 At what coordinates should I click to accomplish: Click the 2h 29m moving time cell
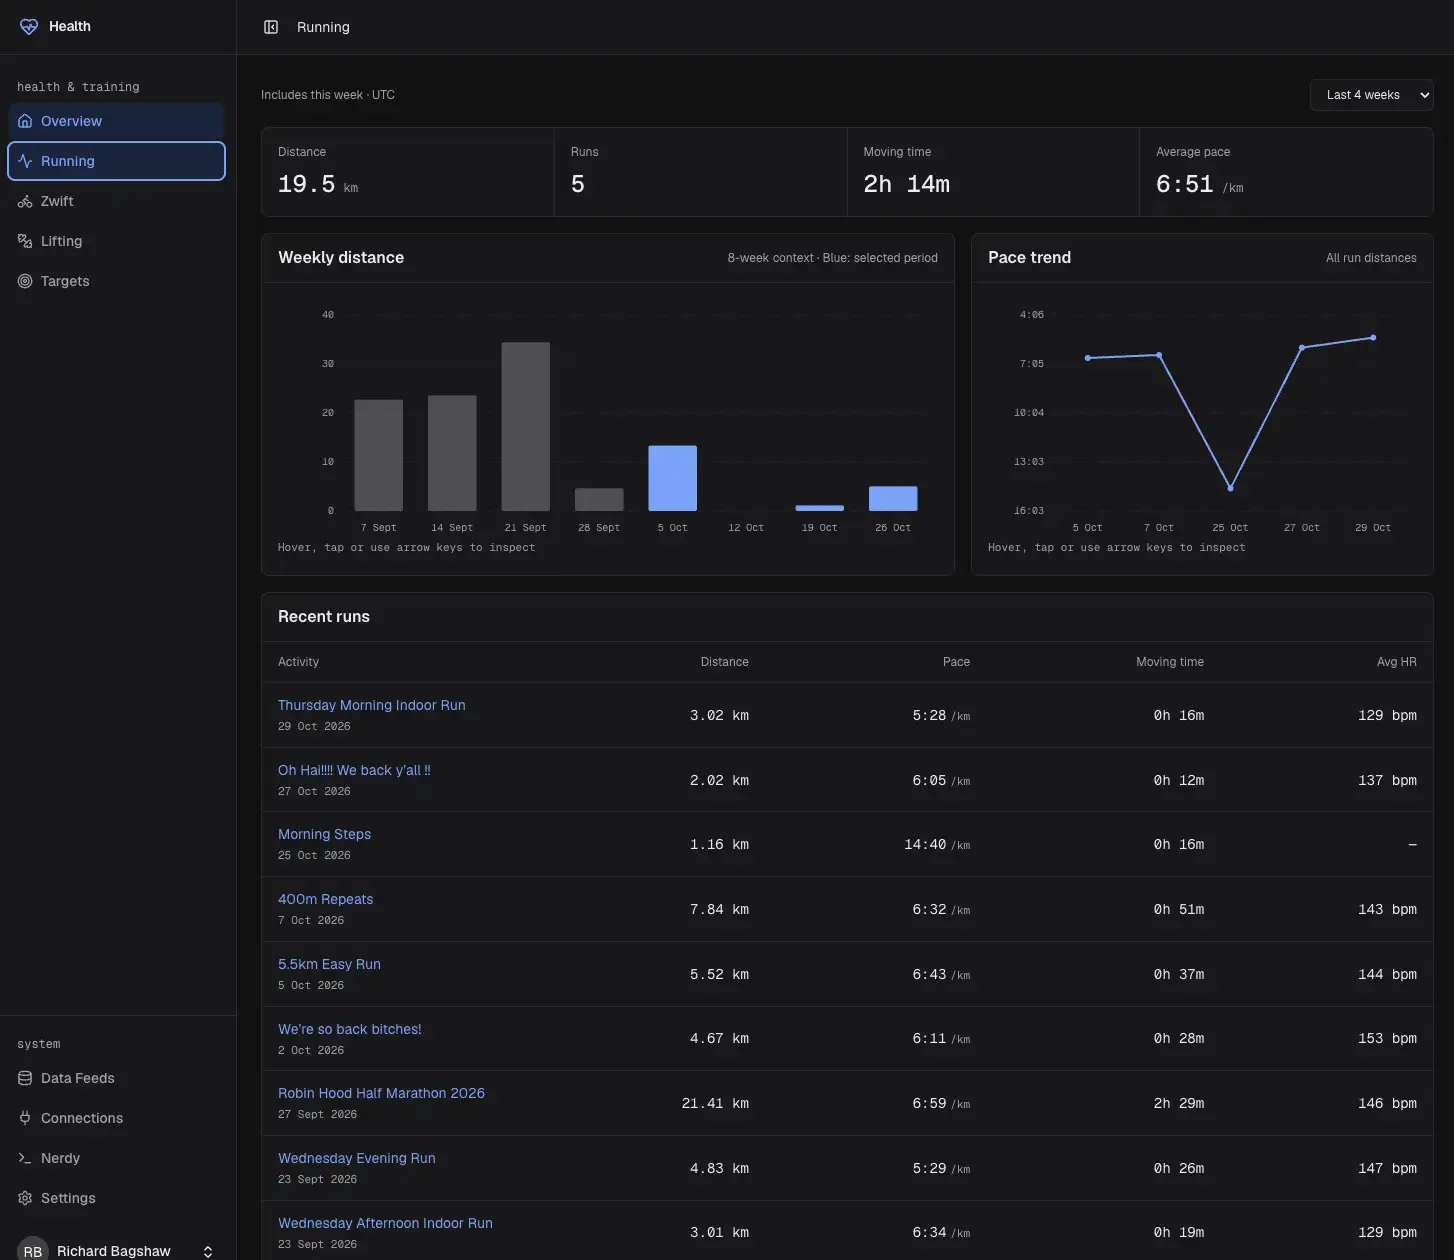tap(1179, 1104)
